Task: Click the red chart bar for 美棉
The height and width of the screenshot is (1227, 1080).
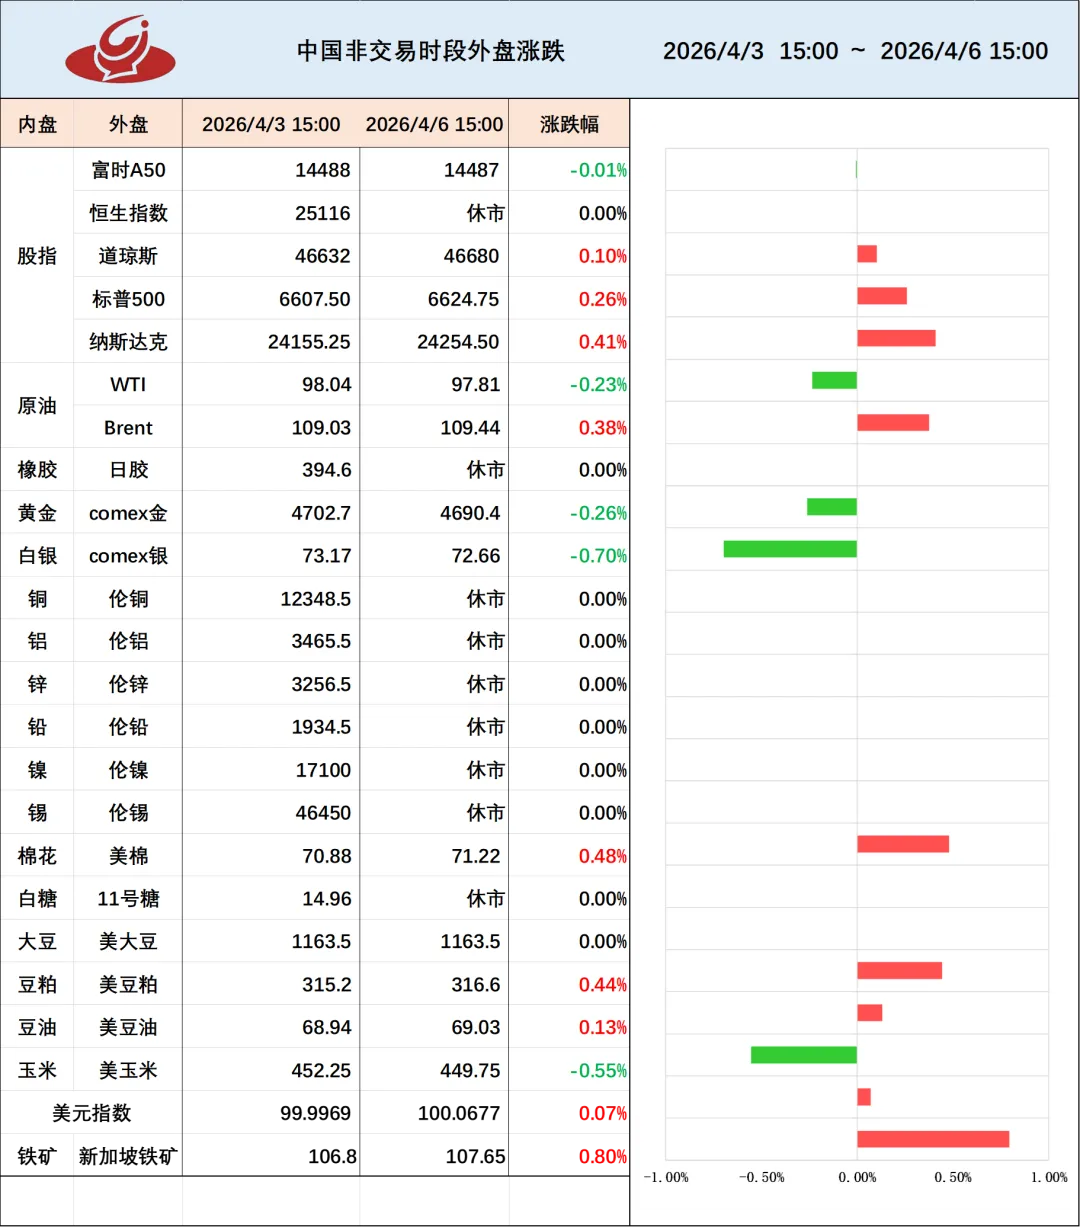Action: click(903, 844)
